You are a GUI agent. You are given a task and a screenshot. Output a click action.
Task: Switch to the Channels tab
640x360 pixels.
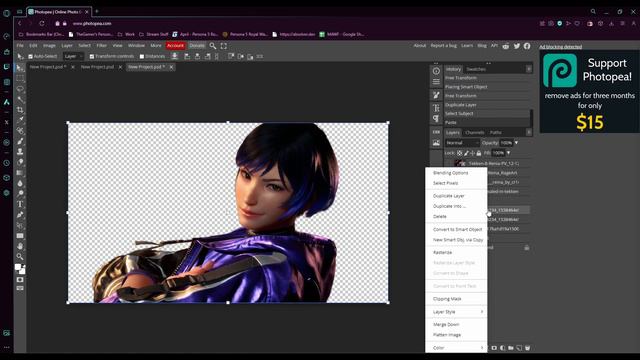(475, 133)
